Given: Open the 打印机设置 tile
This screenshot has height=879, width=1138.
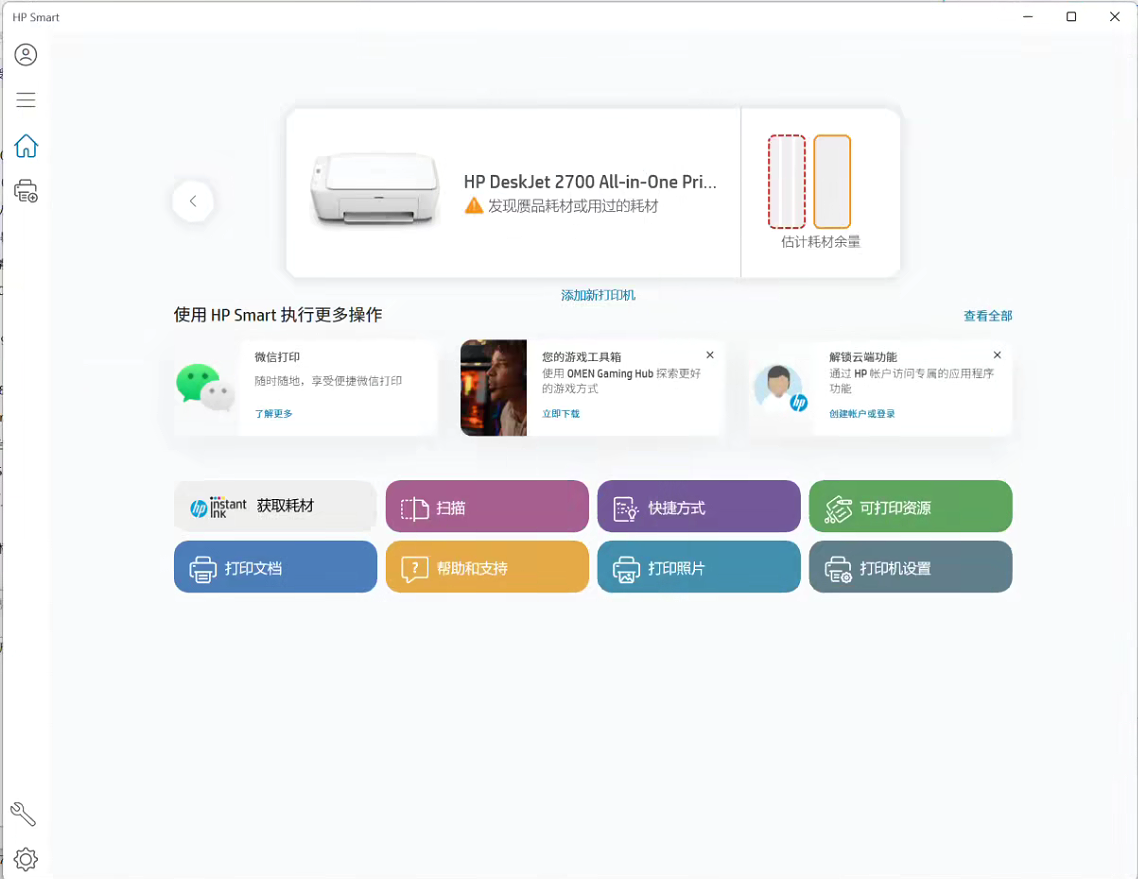Looking at the screenshot, I should [x=911, y=567].
